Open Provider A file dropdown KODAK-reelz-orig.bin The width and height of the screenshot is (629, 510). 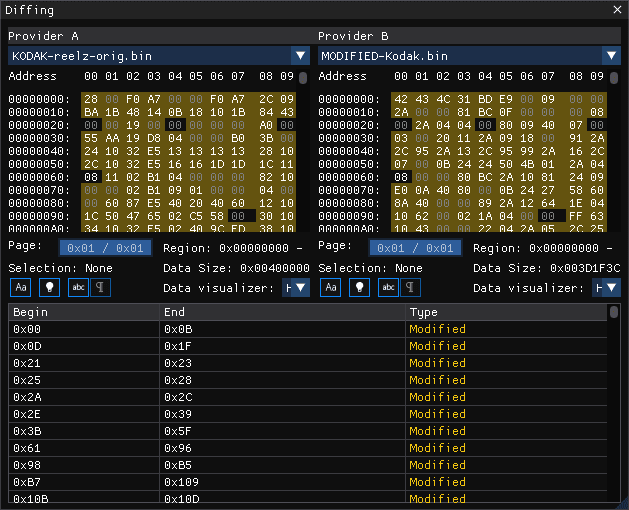point(159,56)
